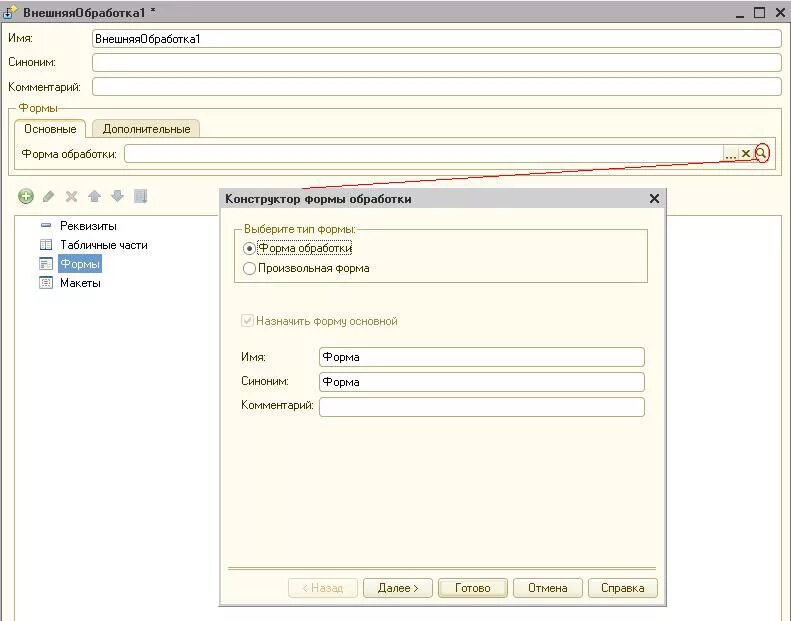Select Реквизиты in the tree
Screen dimensions: 791x621
point(88,226)
